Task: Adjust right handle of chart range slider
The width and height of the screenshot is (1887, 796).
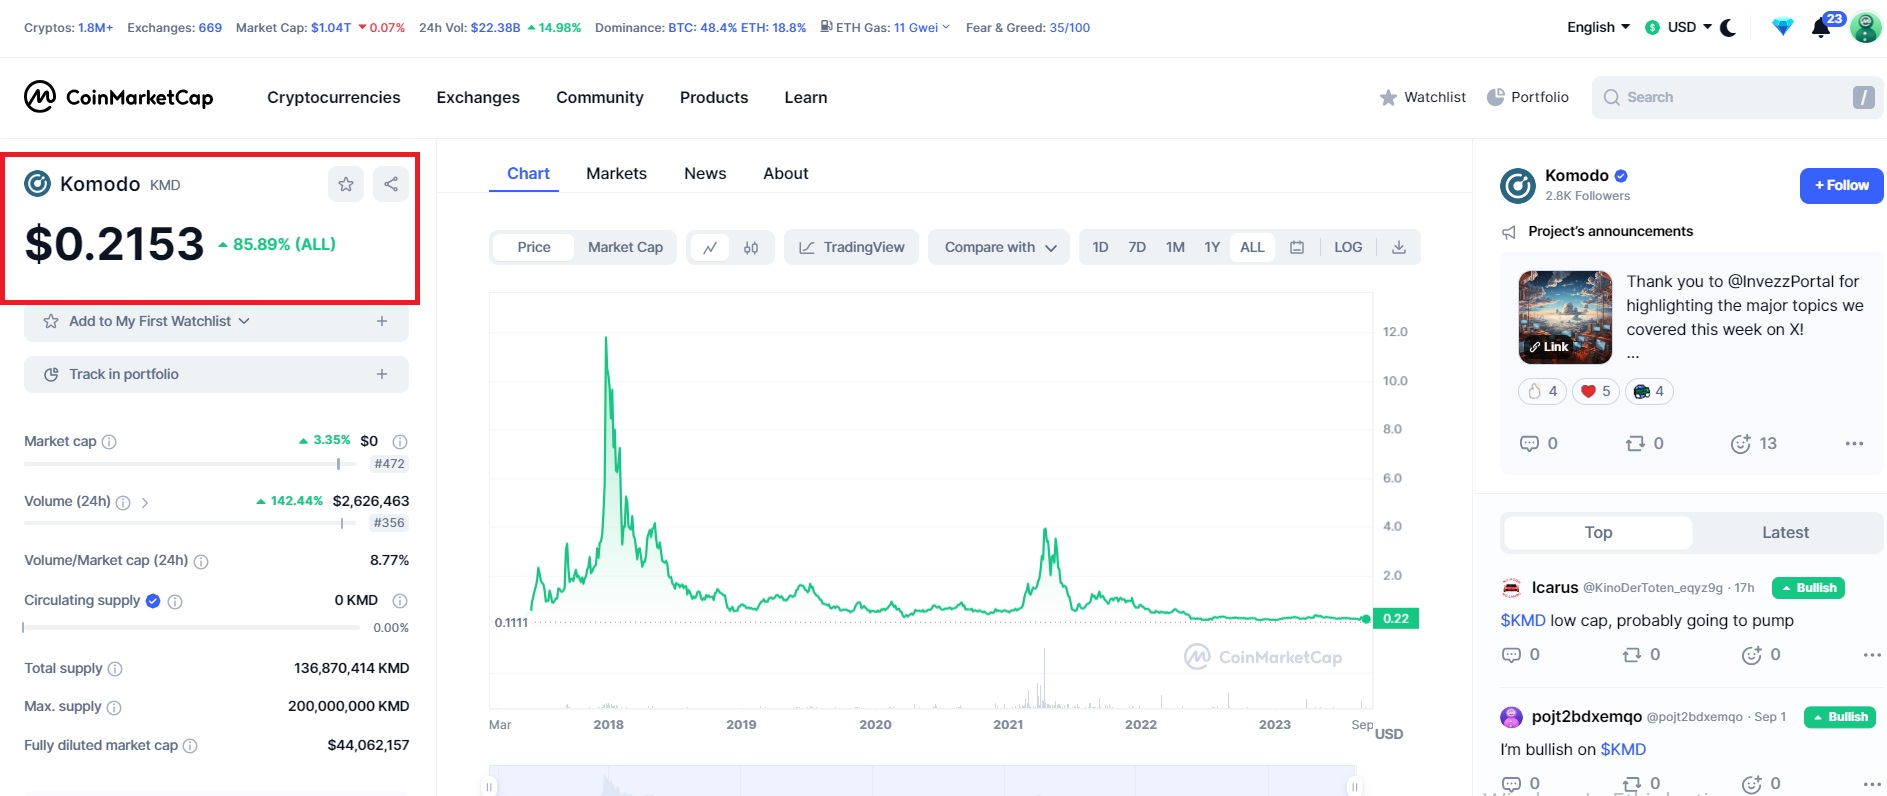Action: coord(1355,787)
